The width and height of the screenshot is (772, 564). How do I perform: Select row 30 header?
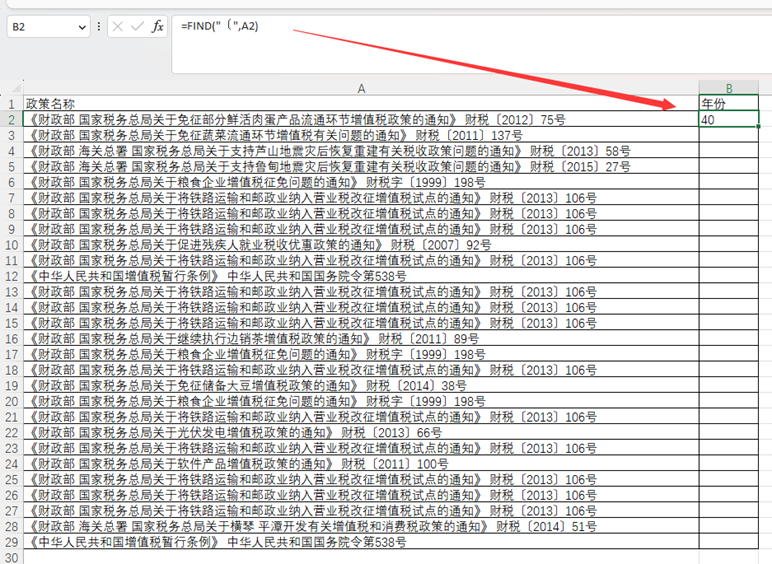point(11,558)
